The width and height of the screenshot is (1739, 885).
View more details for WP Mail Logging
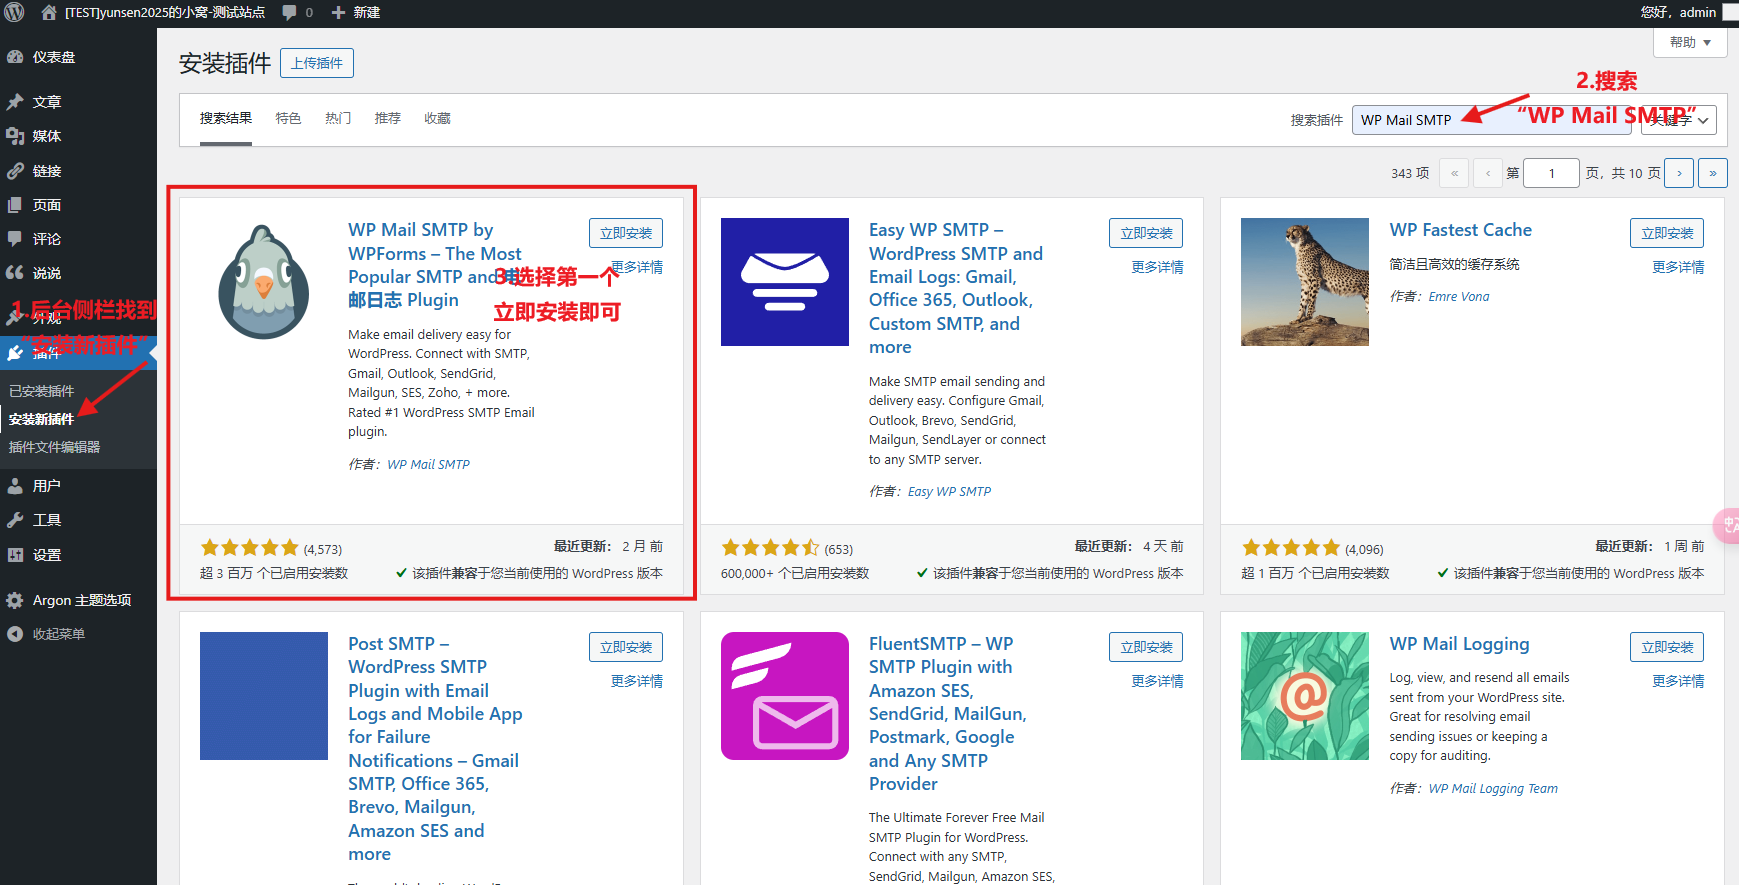[1678, 681]
